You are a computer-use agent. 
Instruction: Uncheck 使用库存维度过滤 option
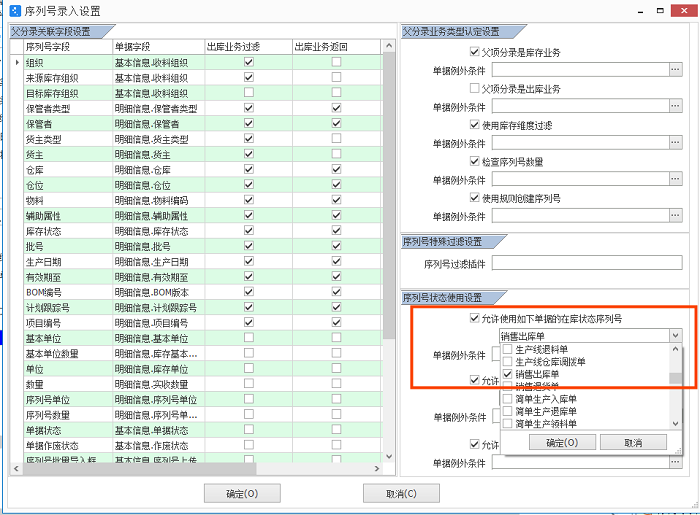point(475,125)
